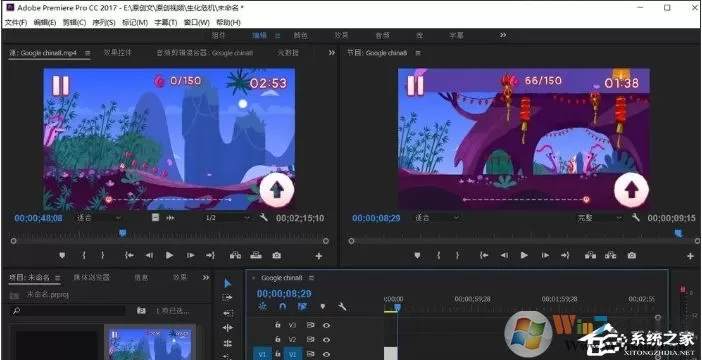This screenshot has width=702, height=360.
Task: Toggle V3 sync lock
Action: coord(310,325)
